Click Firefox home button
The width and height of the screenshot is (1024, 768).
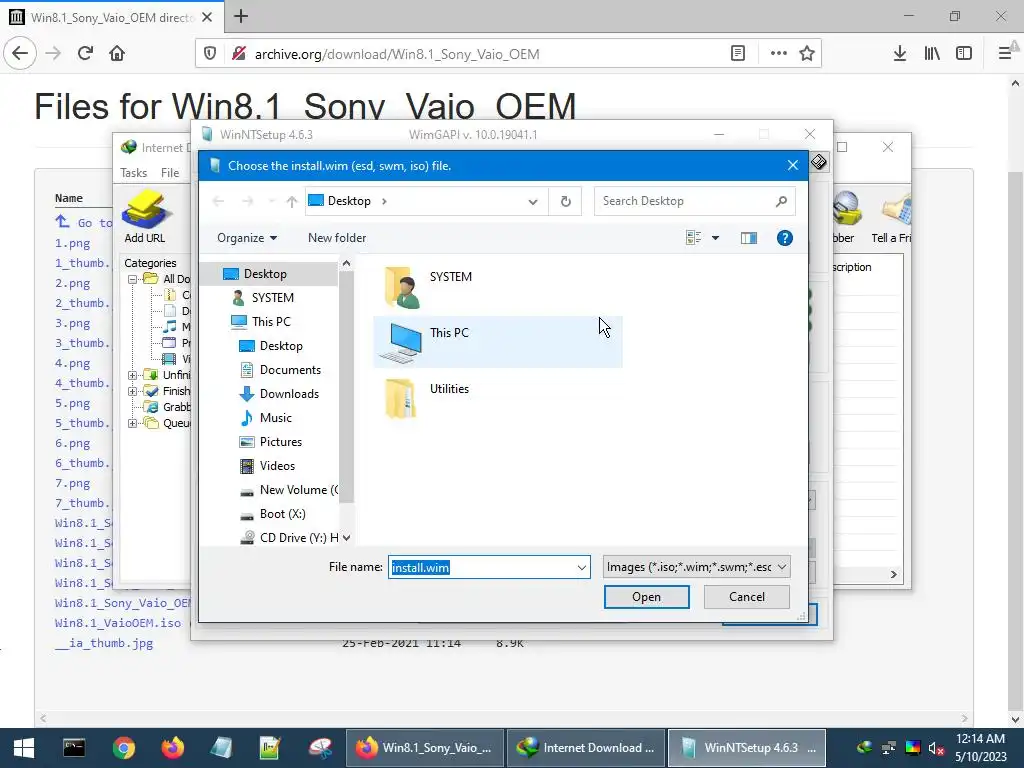[x=117, y=54]
